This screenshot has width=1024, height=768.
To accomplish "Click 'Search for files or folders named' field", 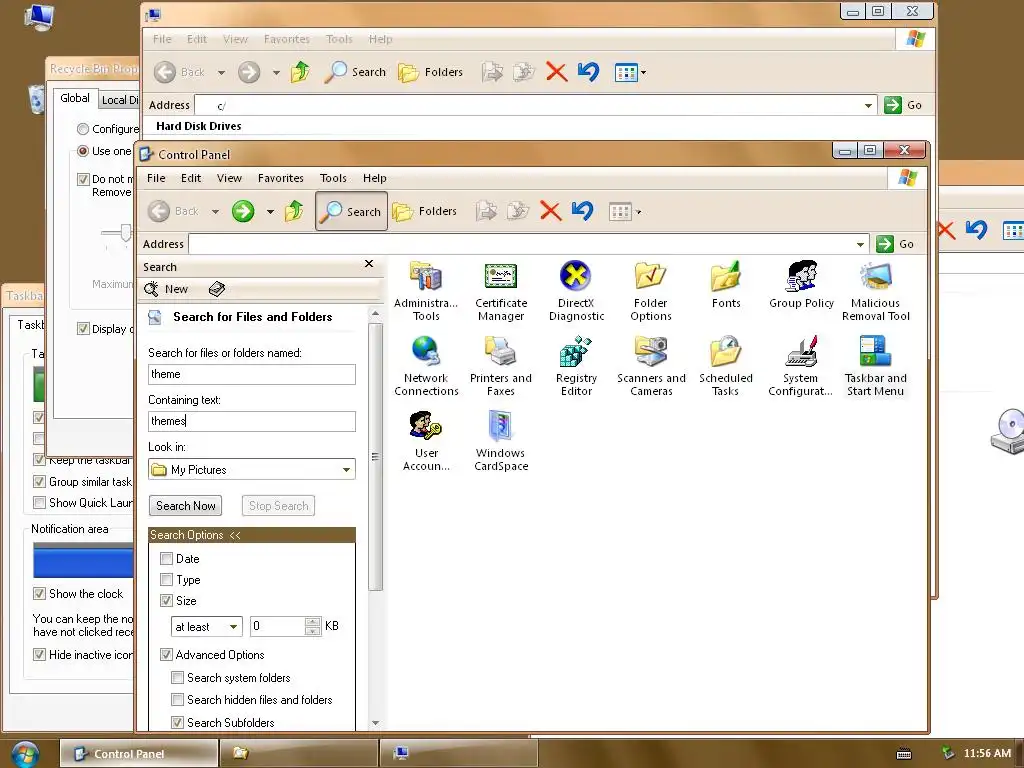I will (x=252, y=374).
